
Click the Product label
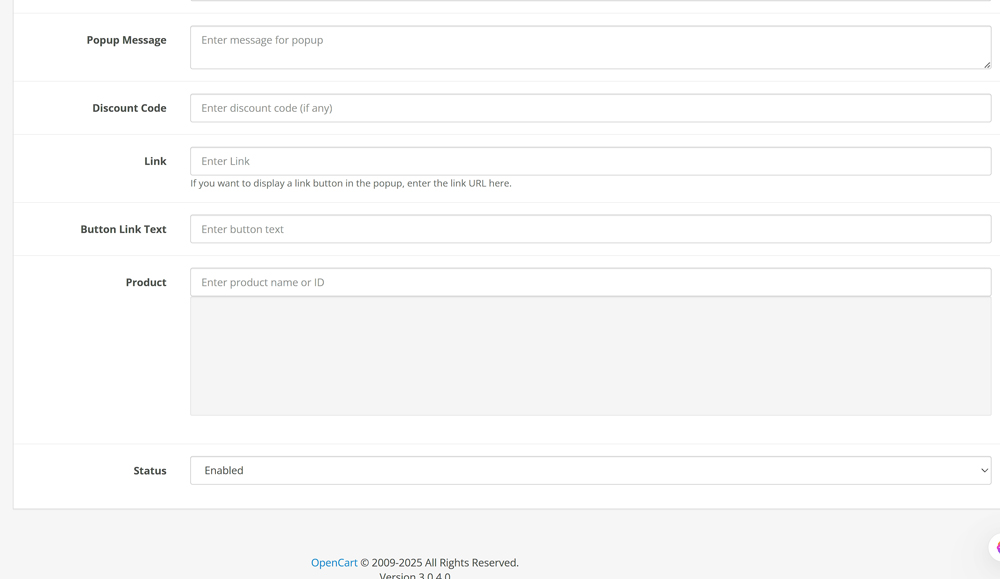146,282
